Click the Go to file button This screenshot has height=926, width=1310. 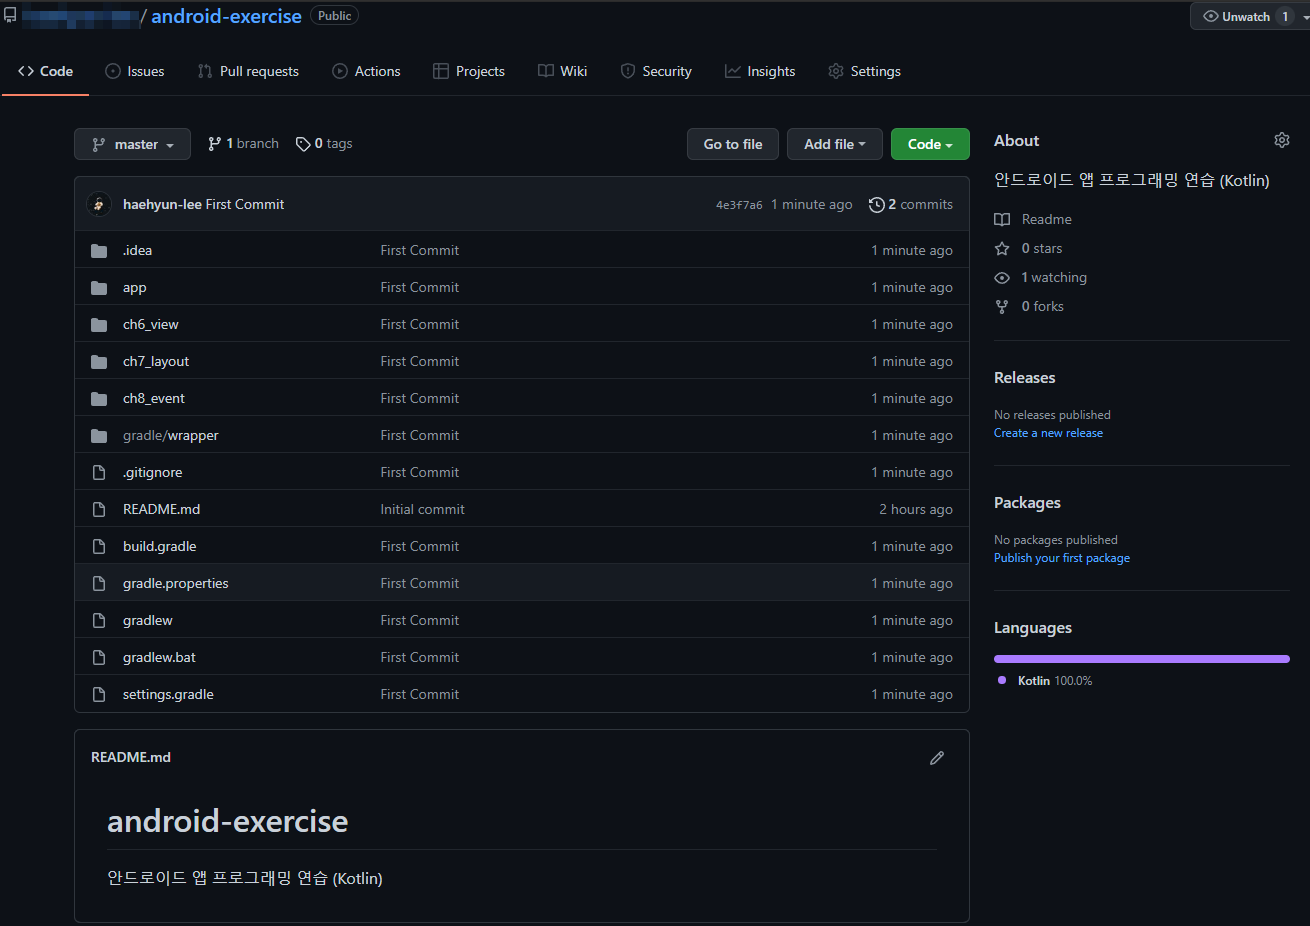733,144
